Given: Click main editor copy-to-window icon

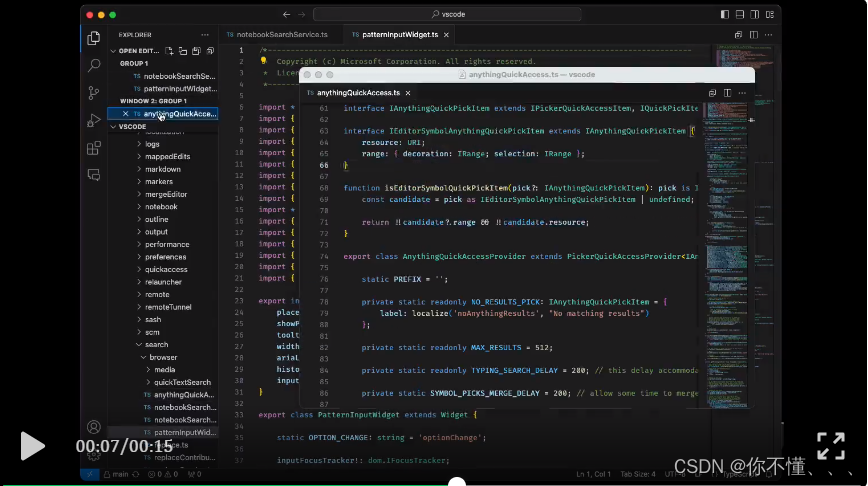Looking at the screenshot, I should click(738, 34).
